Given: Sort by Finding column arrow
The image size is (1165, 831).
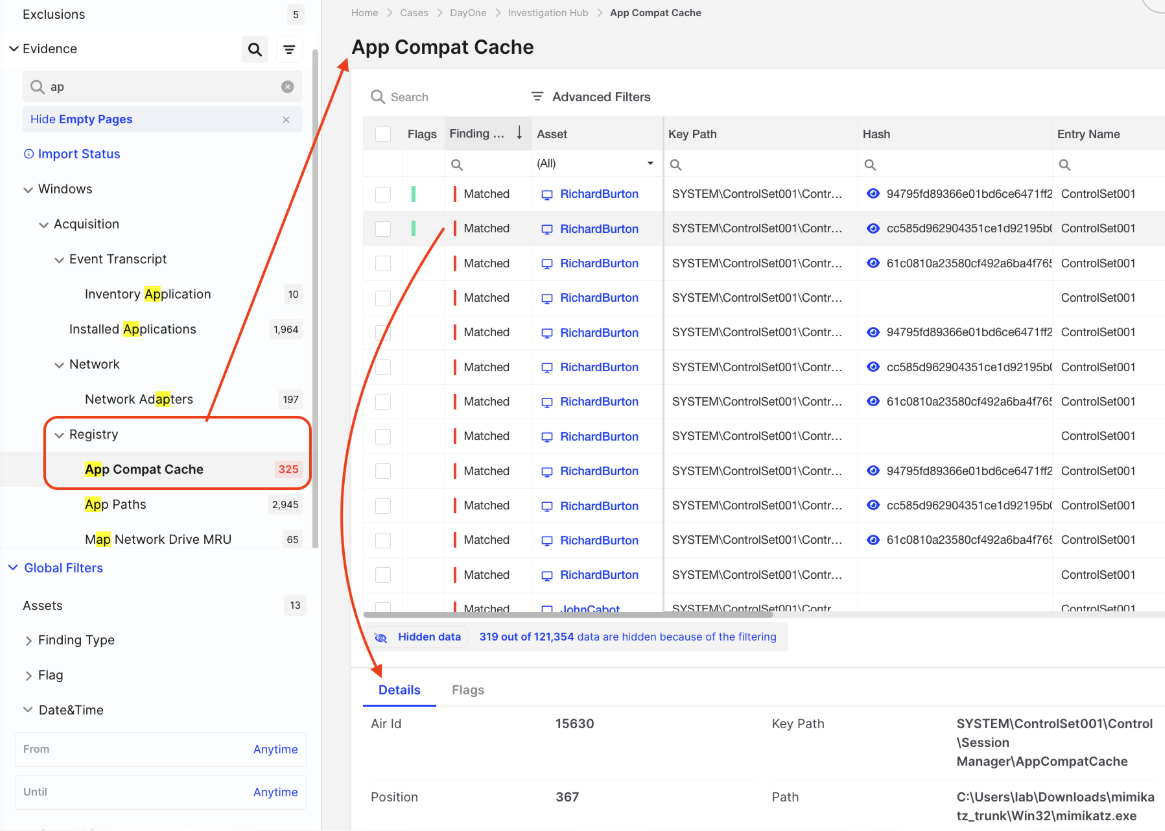Looking at the screenshot, I should point(519,133).
